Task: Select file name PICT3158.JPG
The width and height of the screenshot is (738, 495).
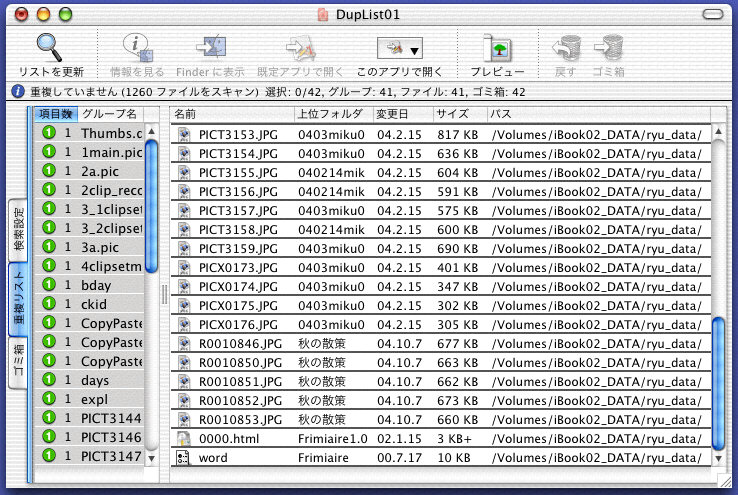Action: (238, 230)
